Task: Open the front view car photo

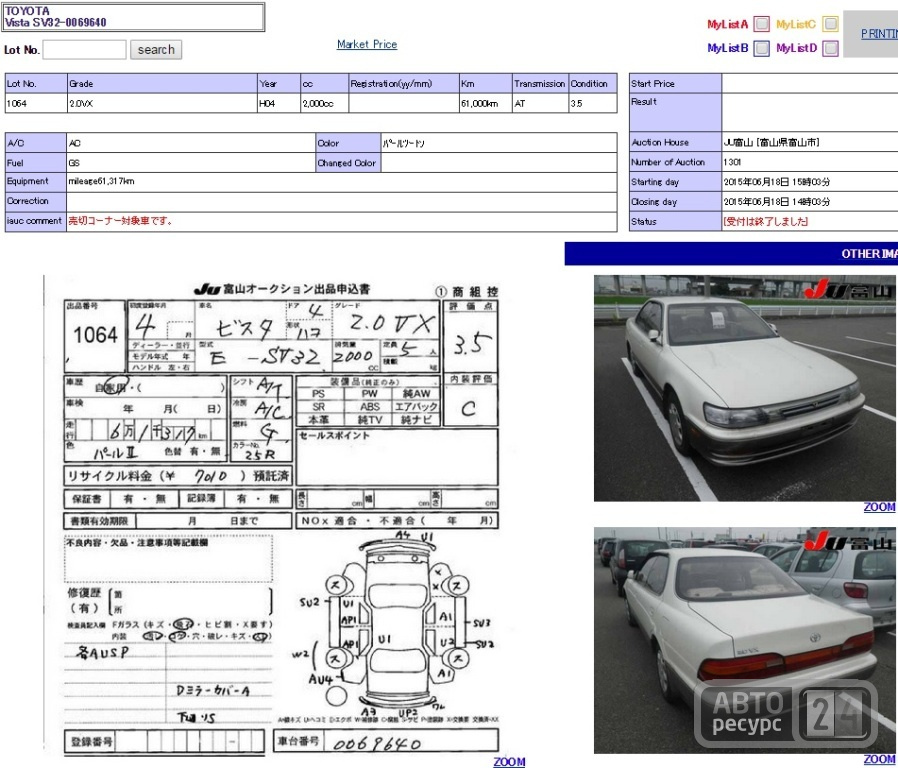Action: (745, 388)
